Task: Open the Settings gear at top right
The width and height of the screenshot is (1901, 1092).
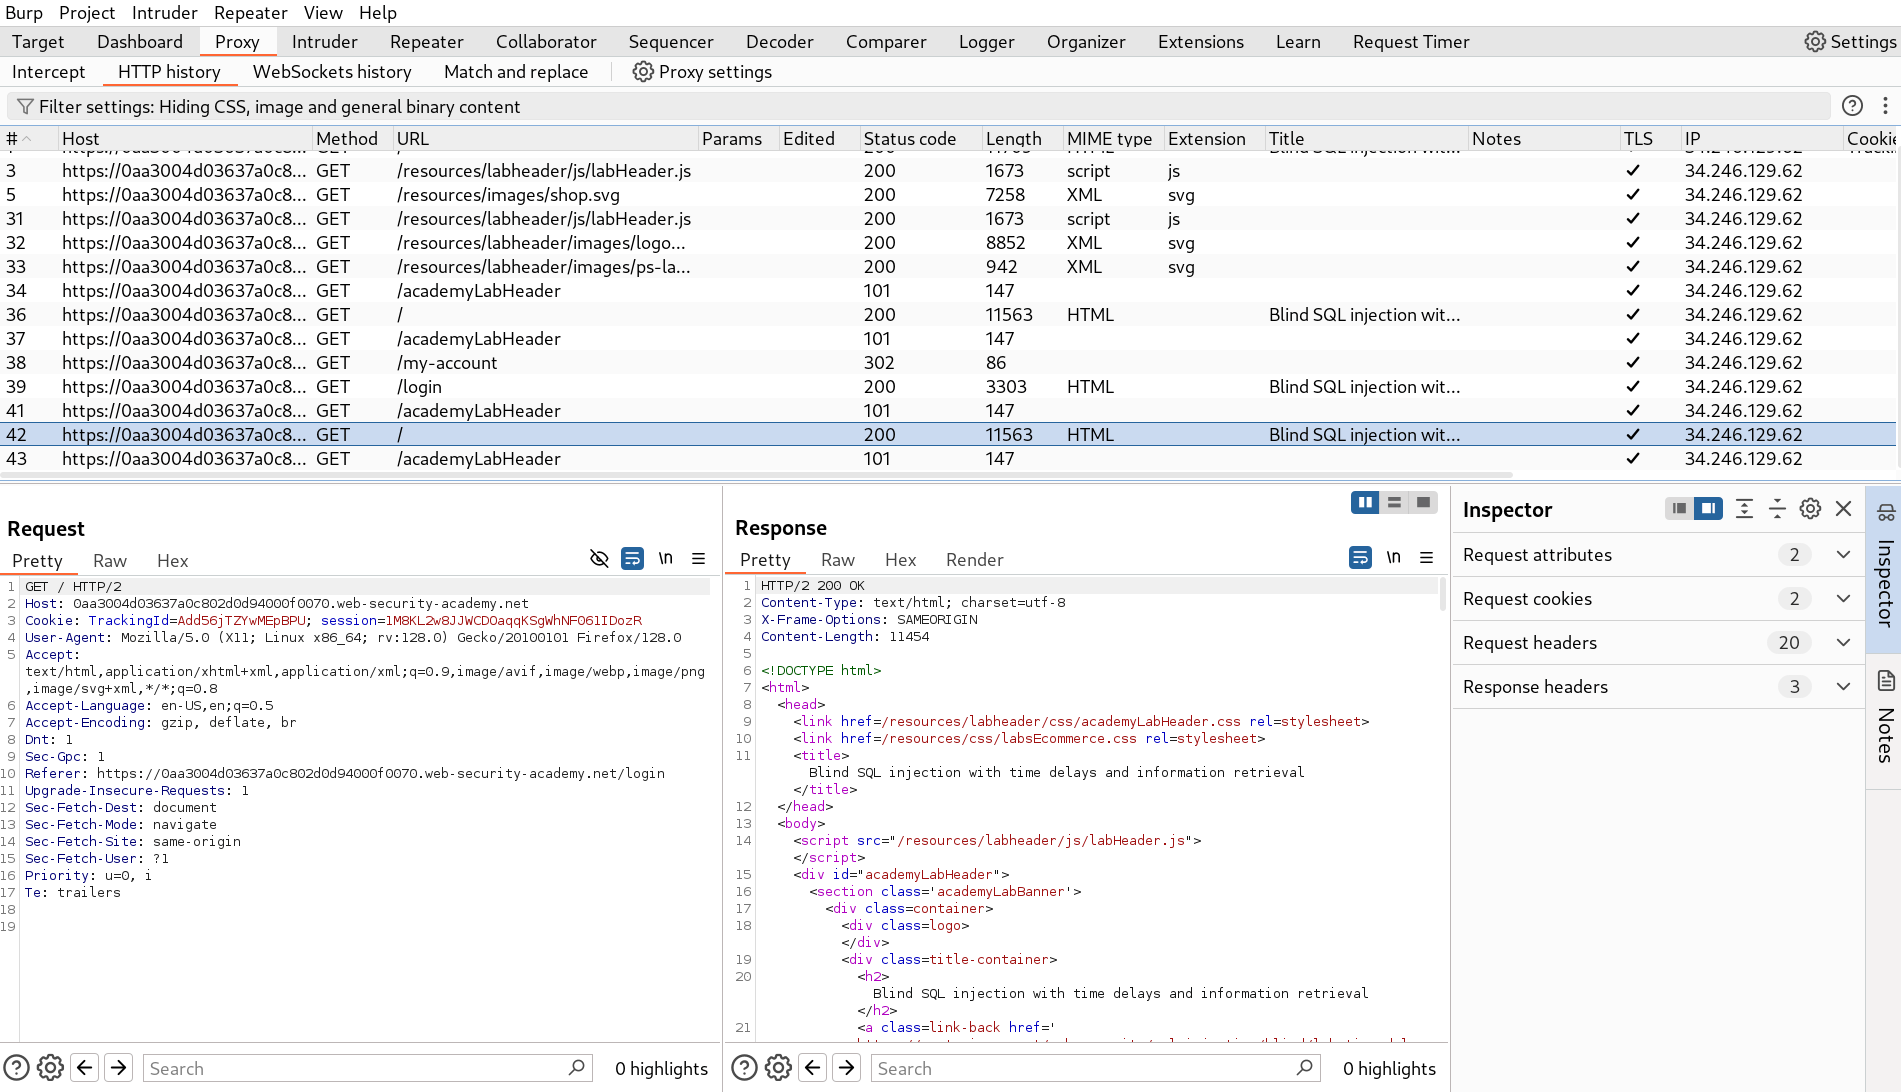Action: 1850,41
